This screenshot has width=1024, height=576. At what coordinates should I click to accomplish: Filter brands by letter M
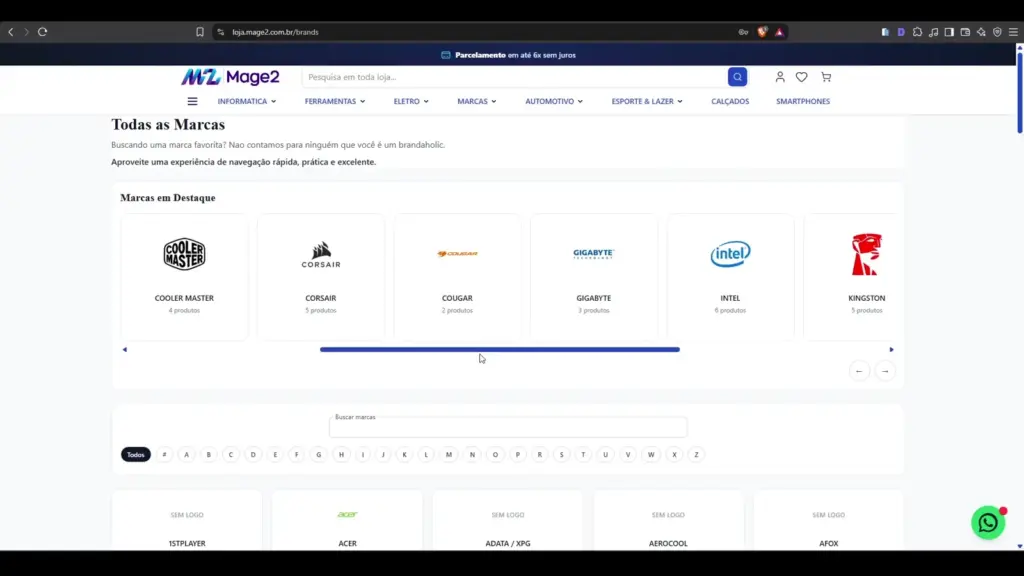click(x=449, y=455)
